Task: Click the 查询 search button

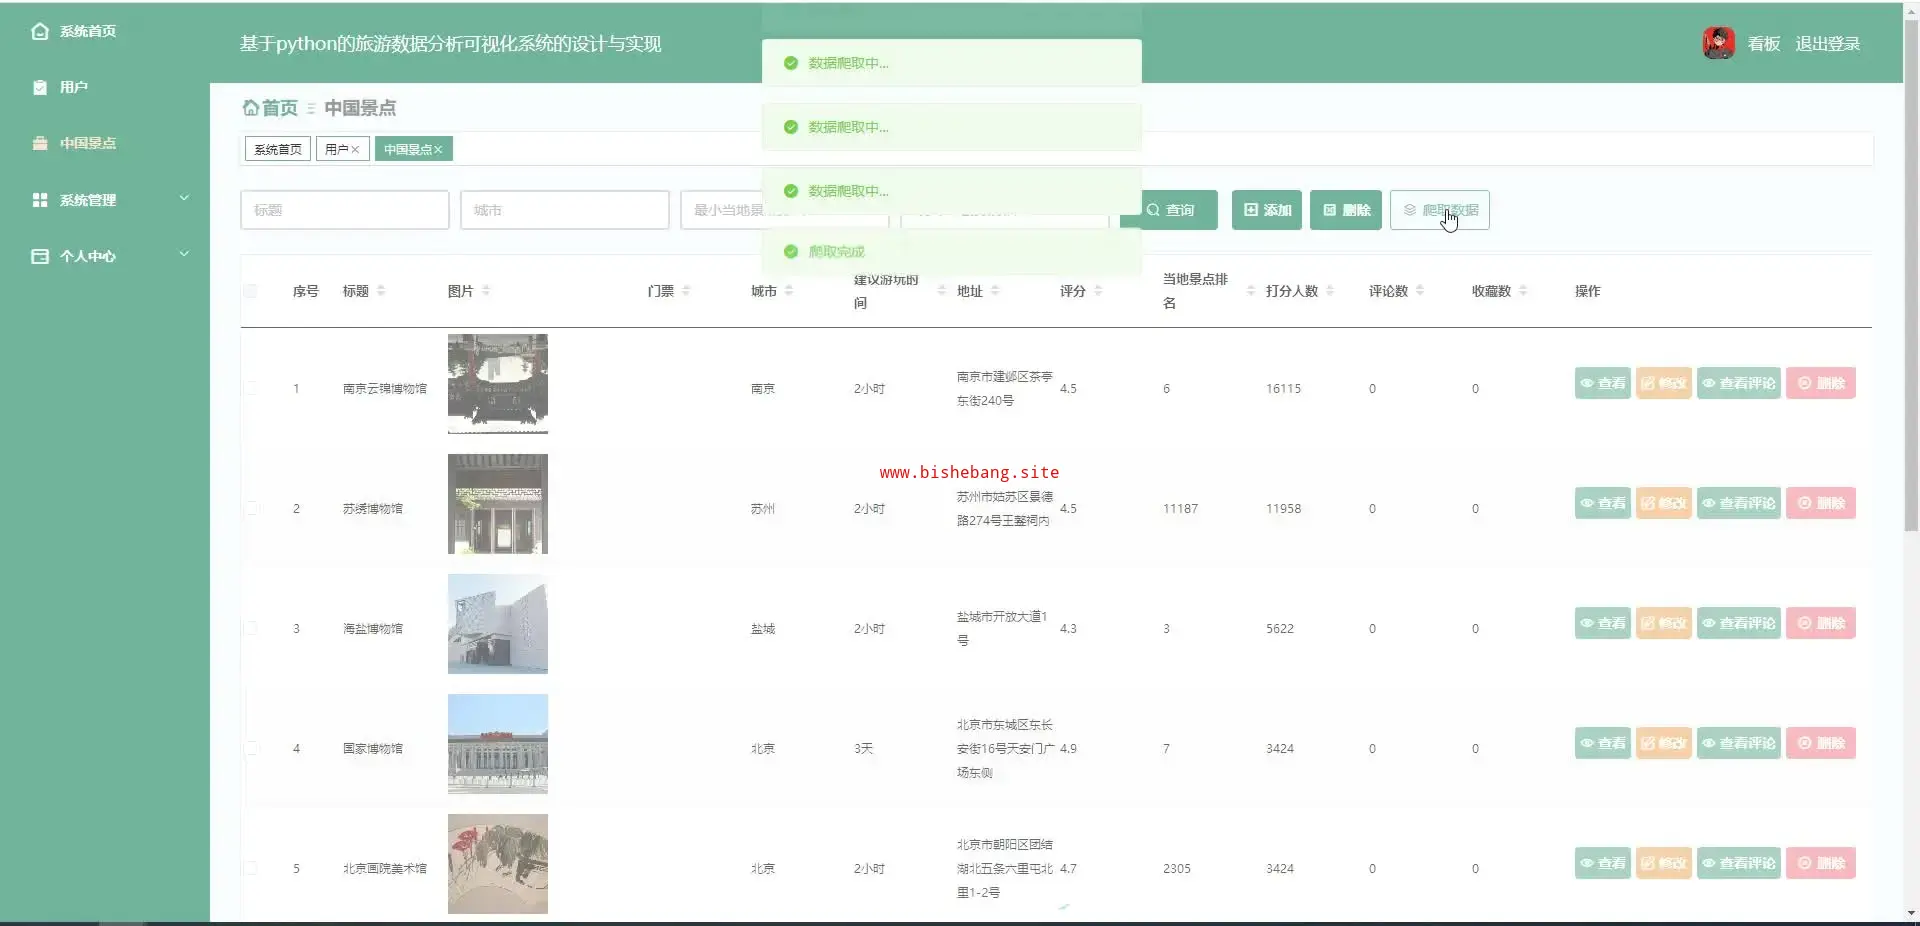Action: coord(1170,210)
